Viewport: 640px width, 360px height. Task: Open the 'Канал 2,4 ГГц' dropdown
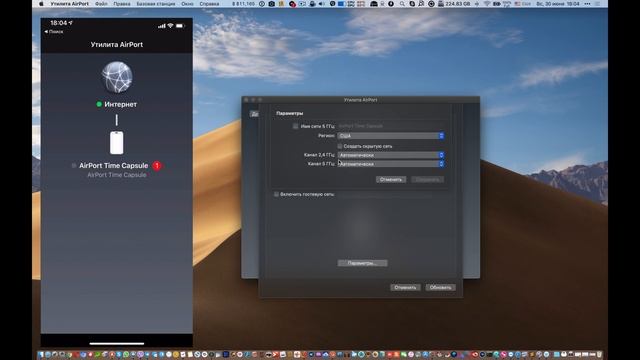[391, 155]
